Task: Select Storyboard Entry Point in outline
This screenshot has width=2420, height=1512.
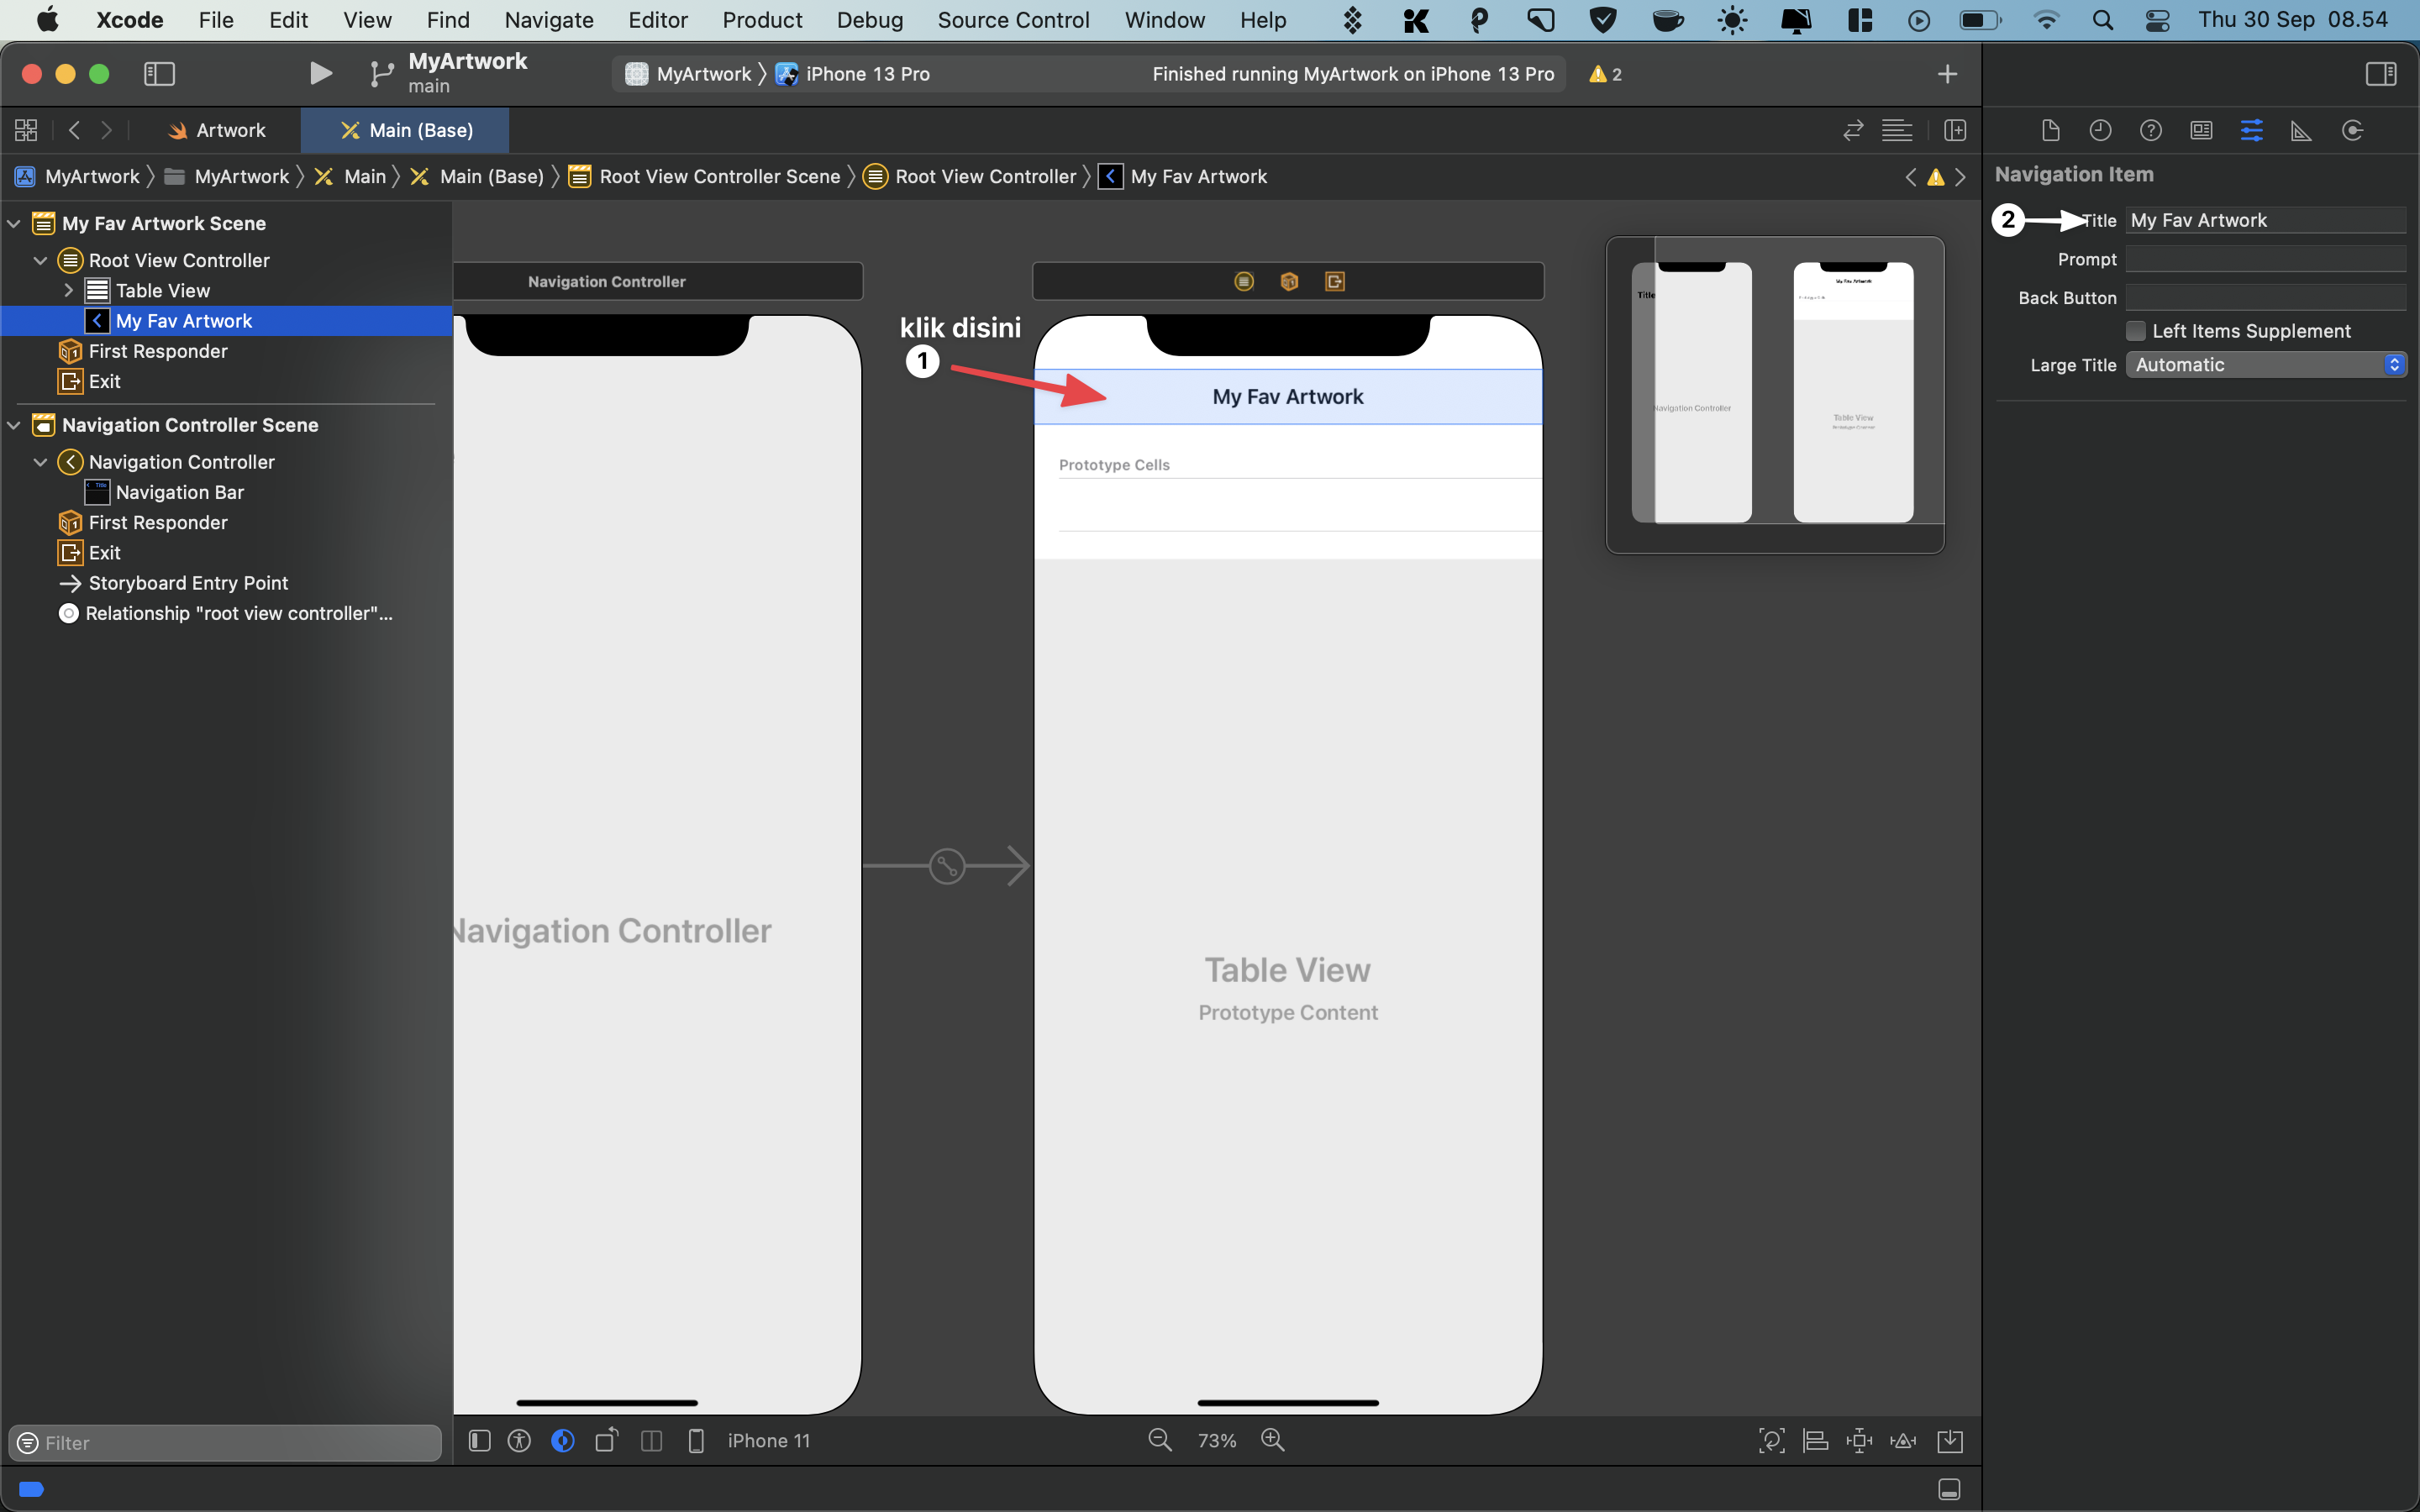Action: click(x=188, y=583)
